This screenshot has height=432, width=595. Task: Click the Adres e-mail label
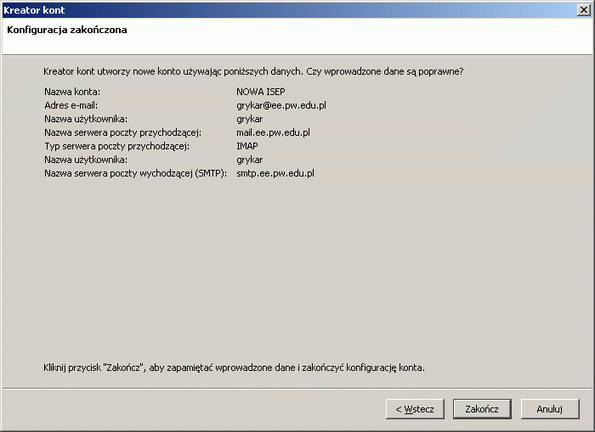(x=71, y=106)
